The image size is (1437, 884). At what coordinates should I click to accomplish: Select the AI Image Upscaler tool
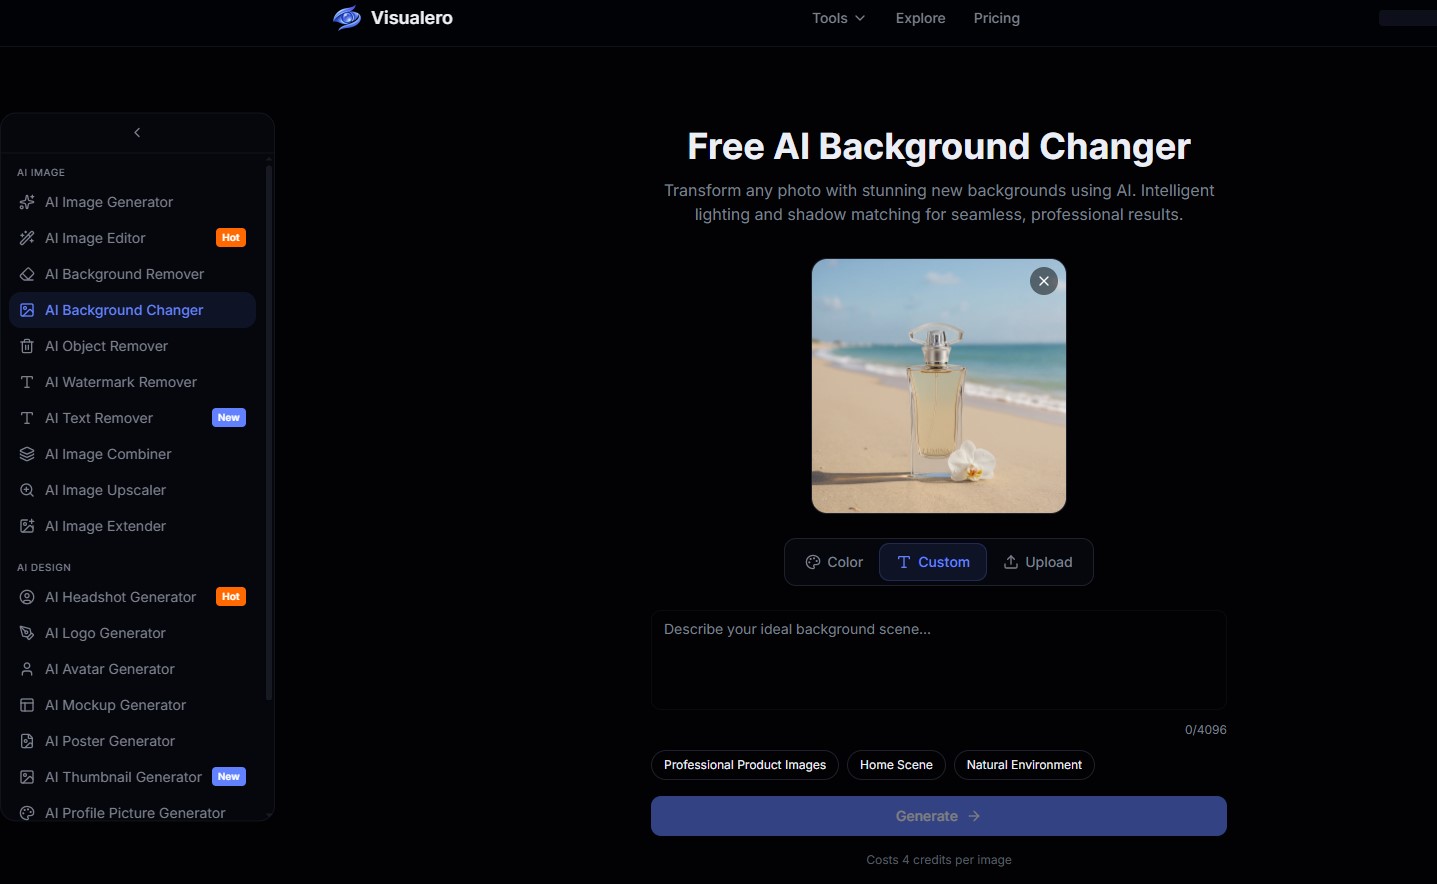tap(104, 490)
